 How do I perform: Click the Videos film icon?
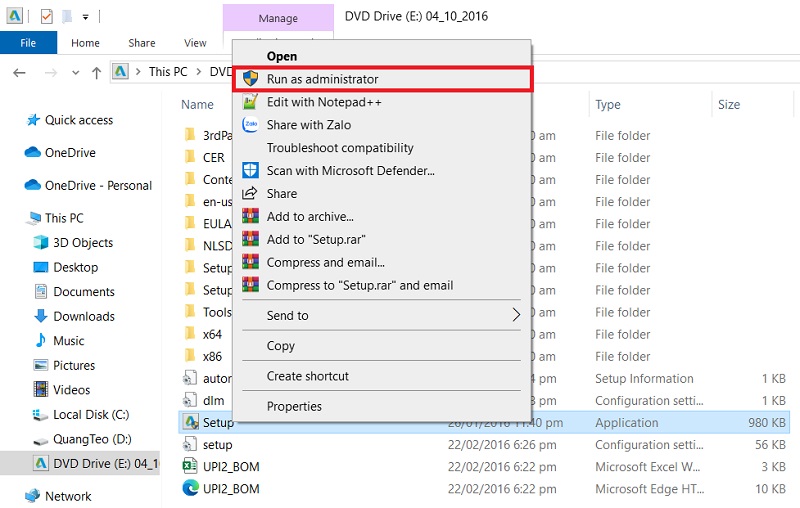coord(40,389)
